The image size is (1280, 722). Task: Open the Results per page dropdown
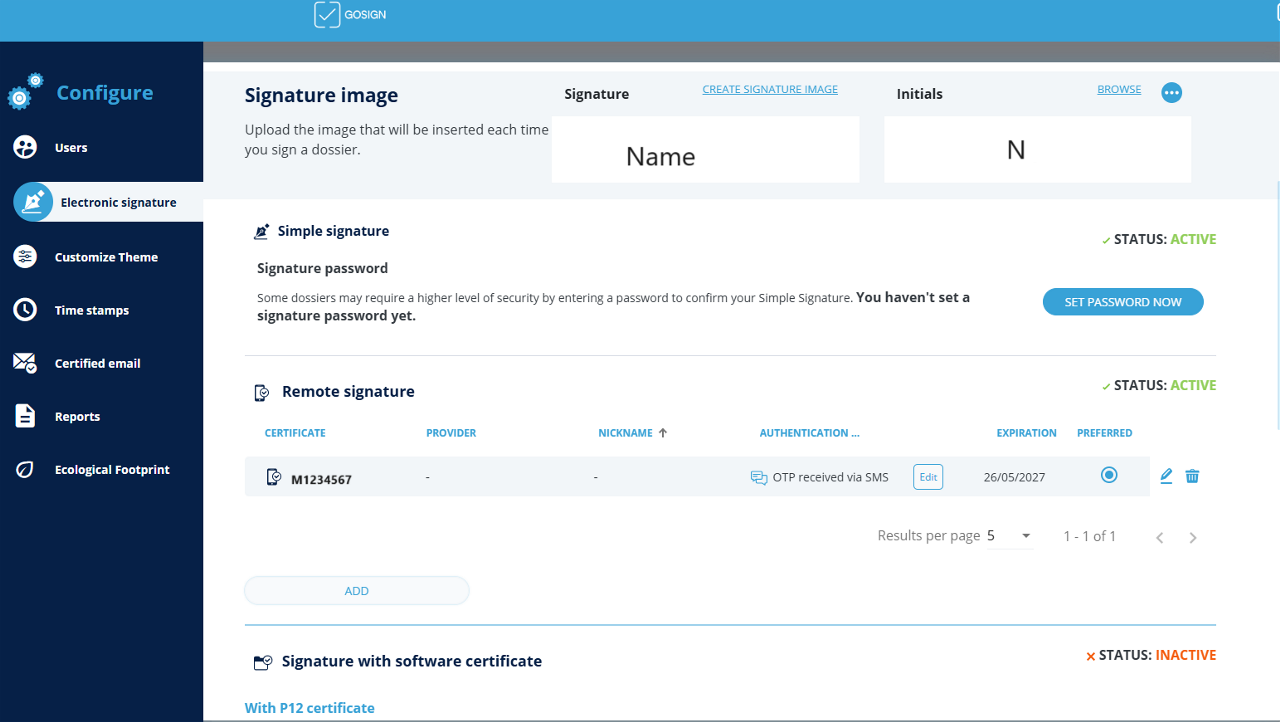tap(1010, 536)
